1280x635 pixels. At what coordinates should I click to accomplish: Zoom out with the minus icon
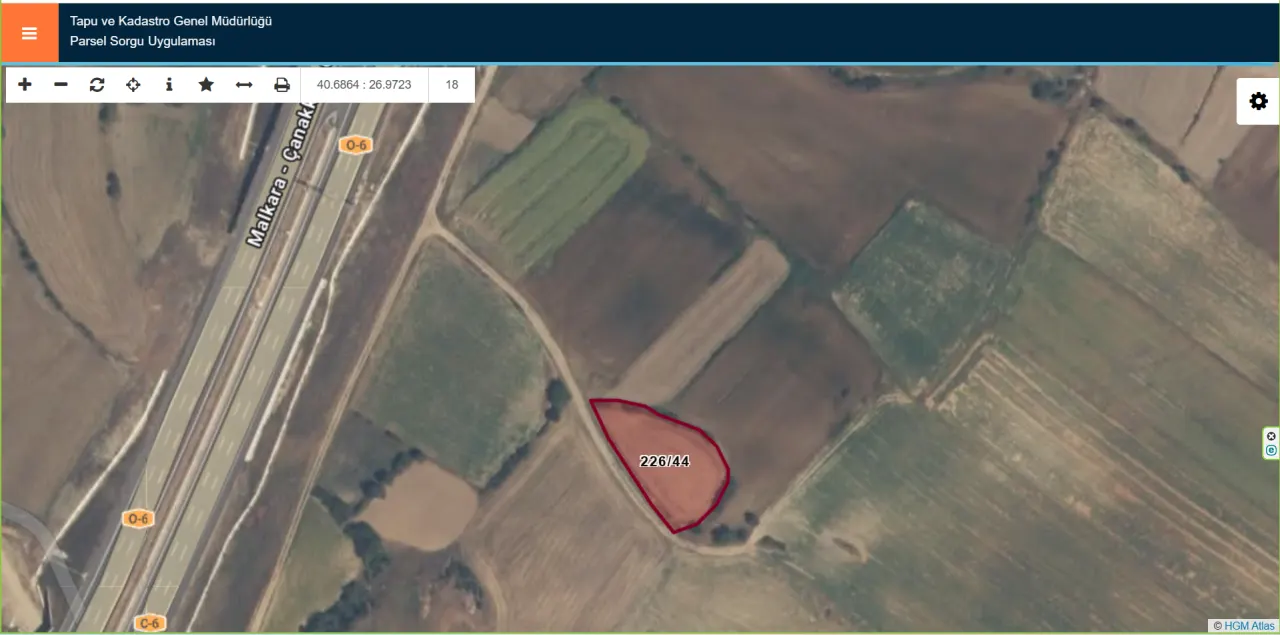(x=61, y=85)
